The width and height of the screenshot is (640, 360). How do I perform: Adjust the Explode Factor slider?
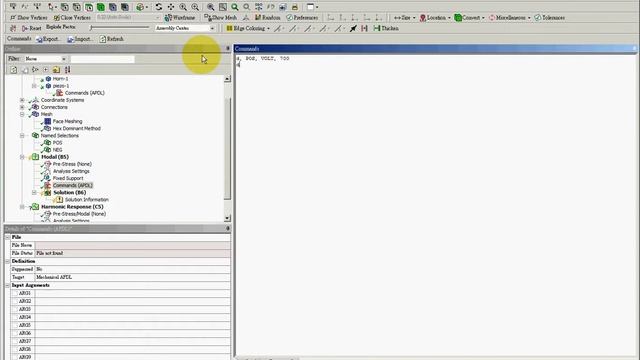[120, 27]
